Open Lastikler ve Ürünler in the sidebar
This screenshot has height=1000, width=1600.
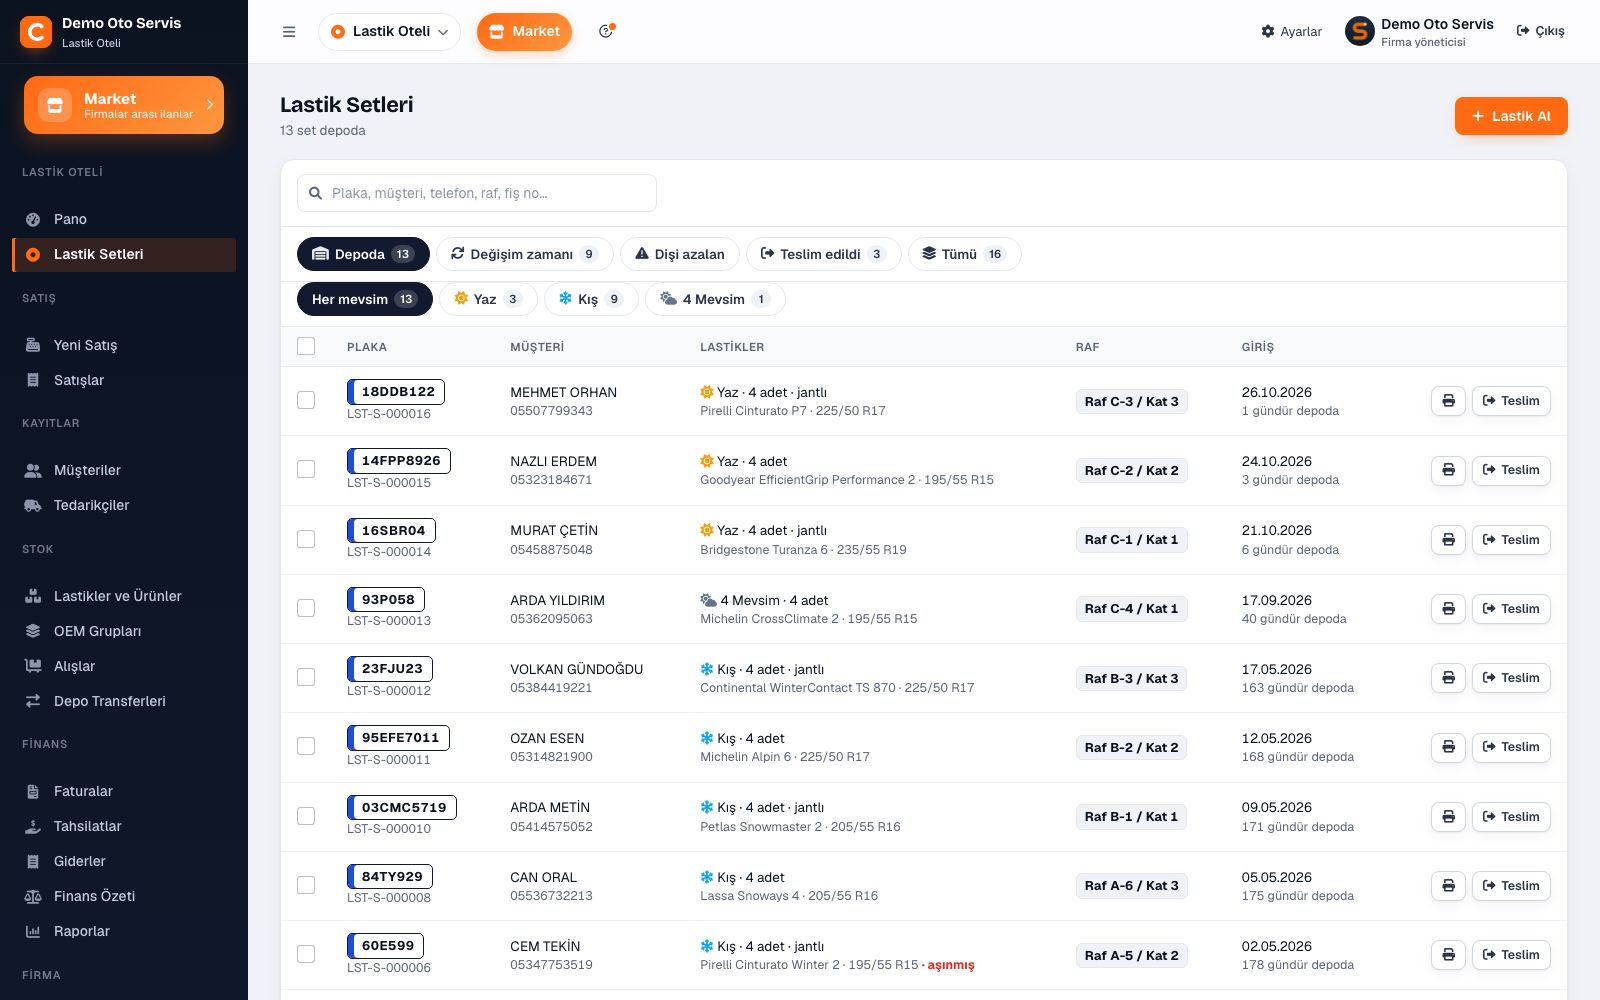pyautogui.click(x=124, y=596)
